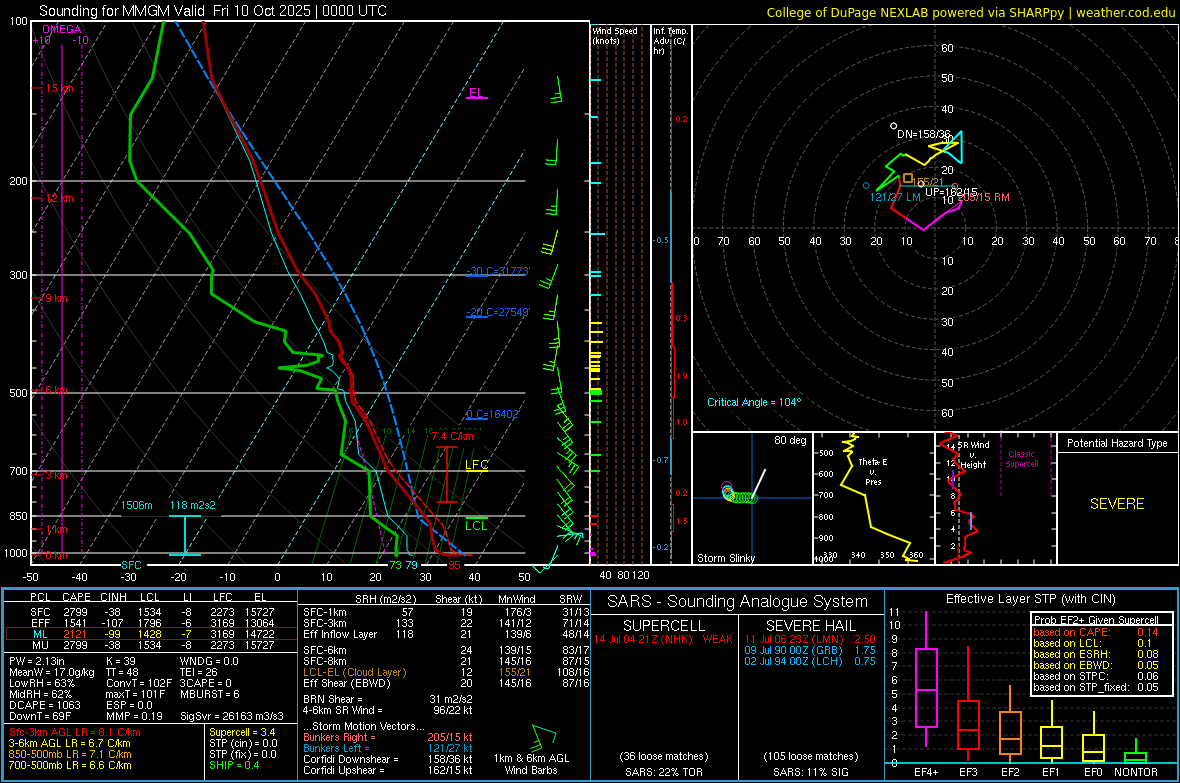Image resolution: width=1180 pixels, height=783 pixels.
Task: Click the 118 m2s2 helicity label
Action: tap(193, 505)
